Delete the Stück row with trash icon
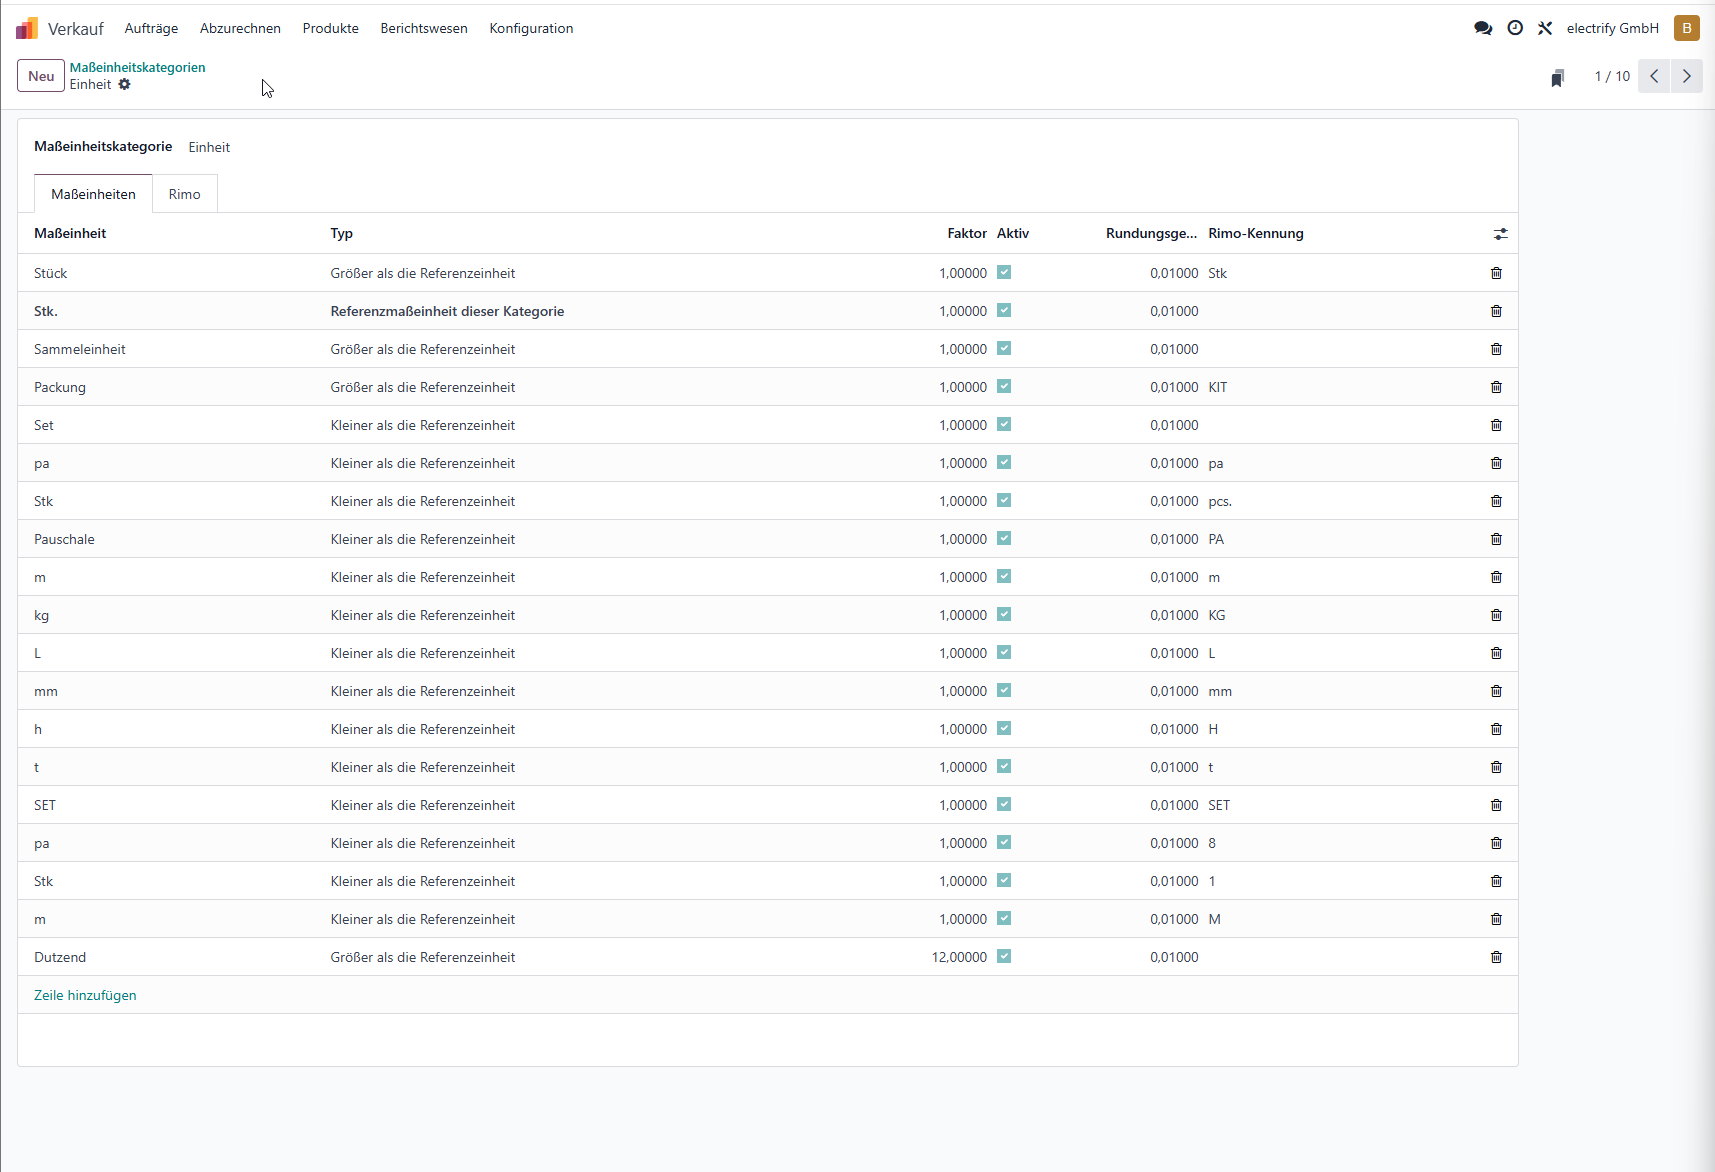The width and height of the screenshot is (1715, 1172). pyautogui.click(x=1496, y=273)
